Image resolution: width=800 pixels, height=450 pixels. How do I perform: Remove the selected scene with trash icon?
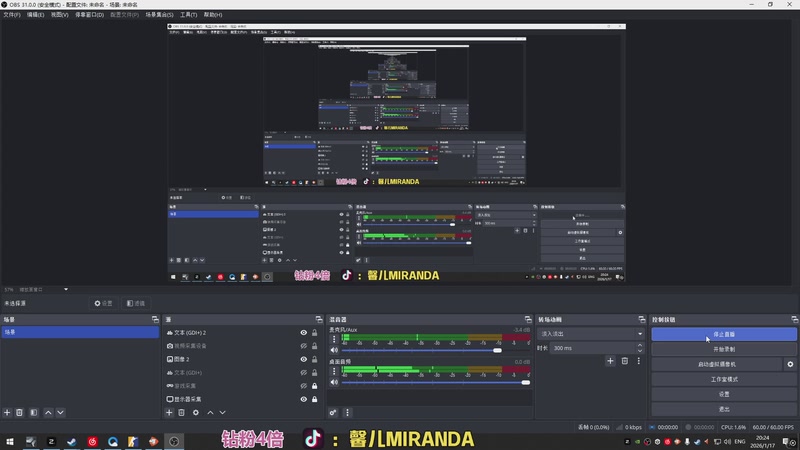click(19, 412)
